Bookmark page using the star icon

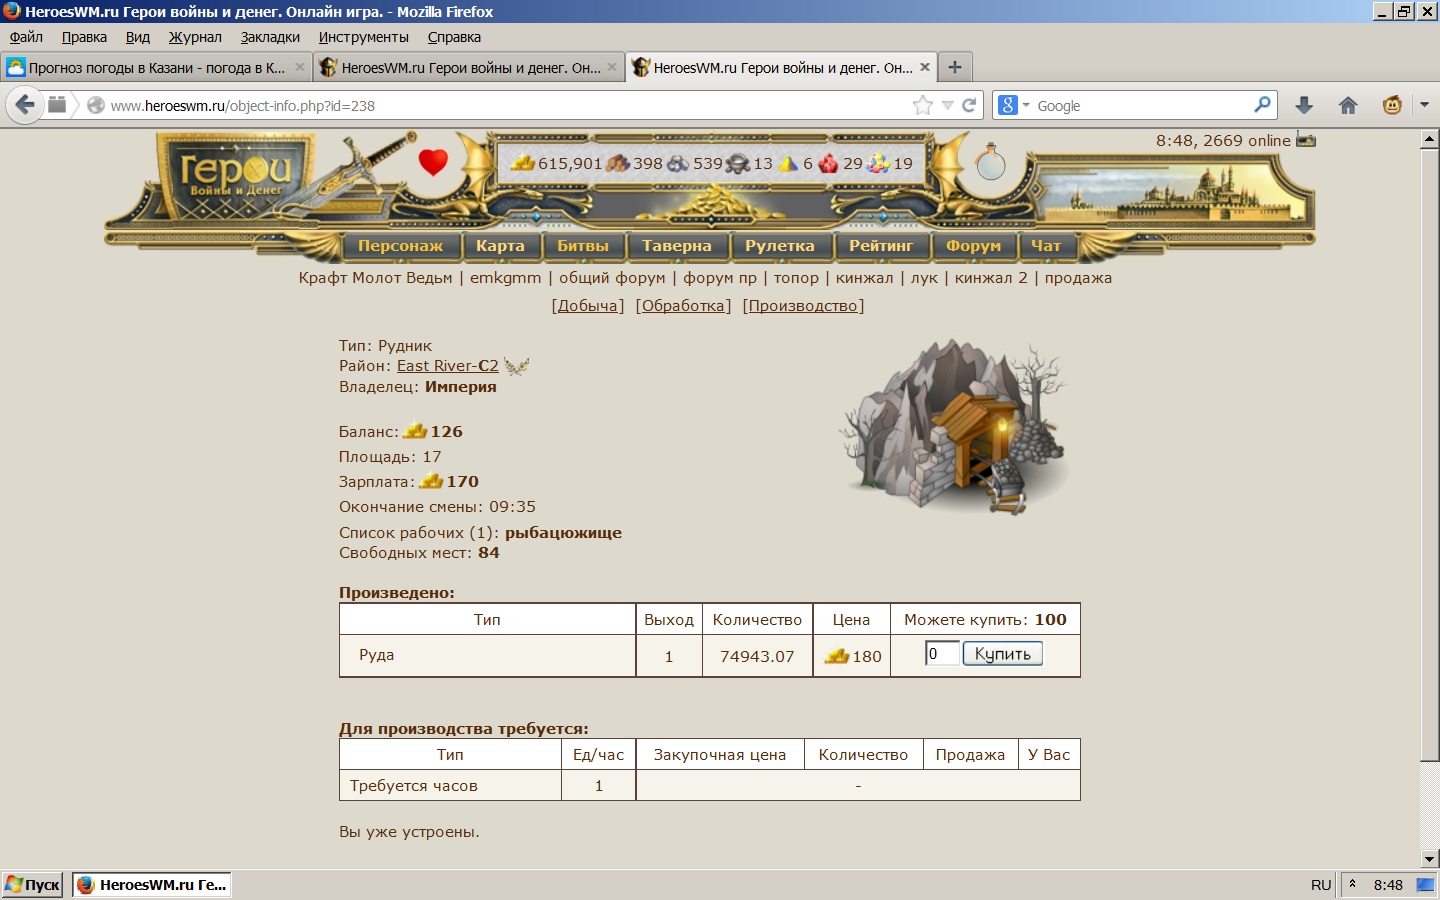(x=922, y=105)
